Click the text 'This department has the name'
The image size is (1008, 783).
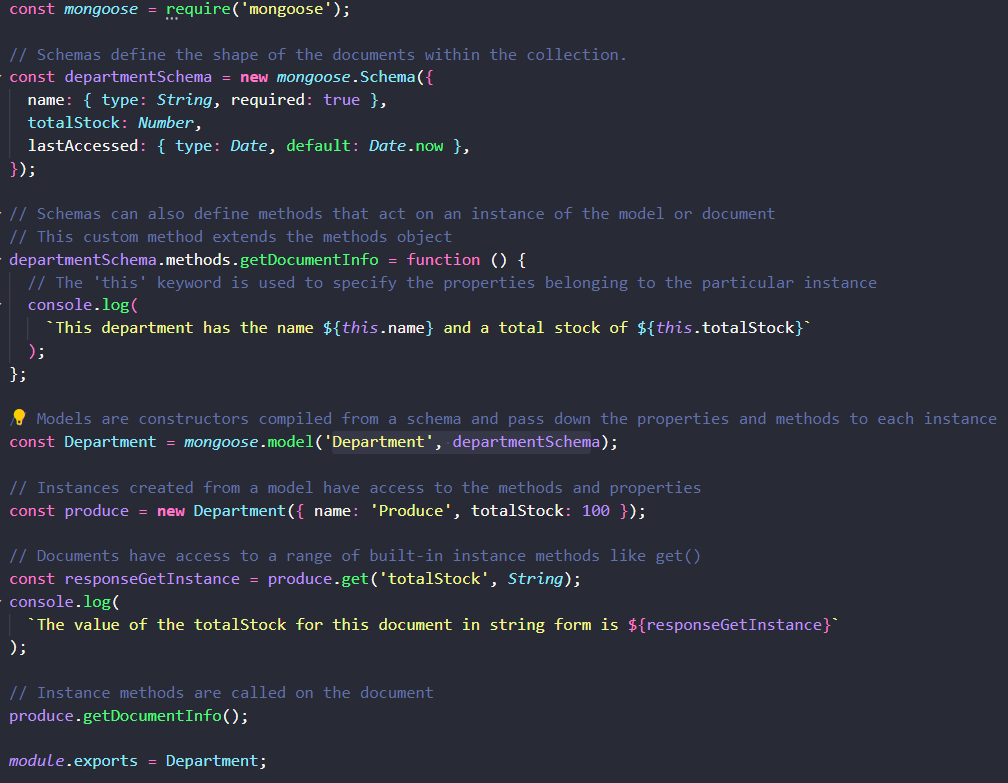point(184,328)
